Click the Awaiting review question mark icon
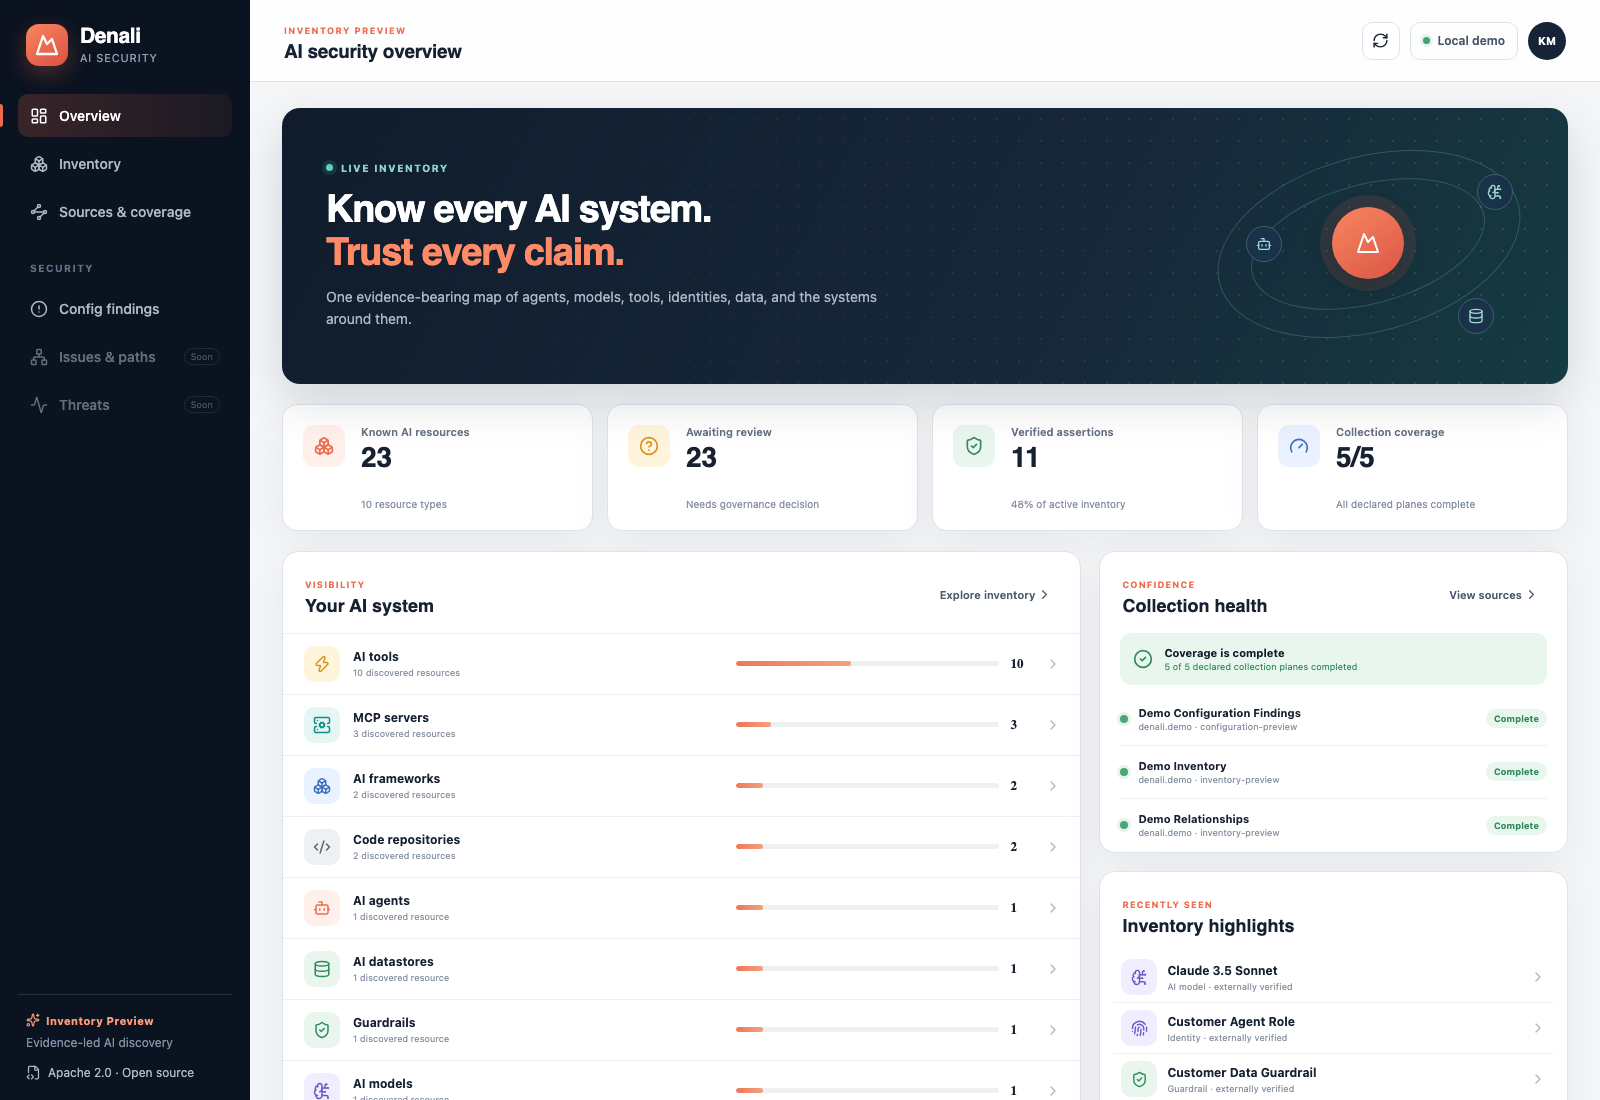The image size is (1600, 1100). [x=649, y=446]
